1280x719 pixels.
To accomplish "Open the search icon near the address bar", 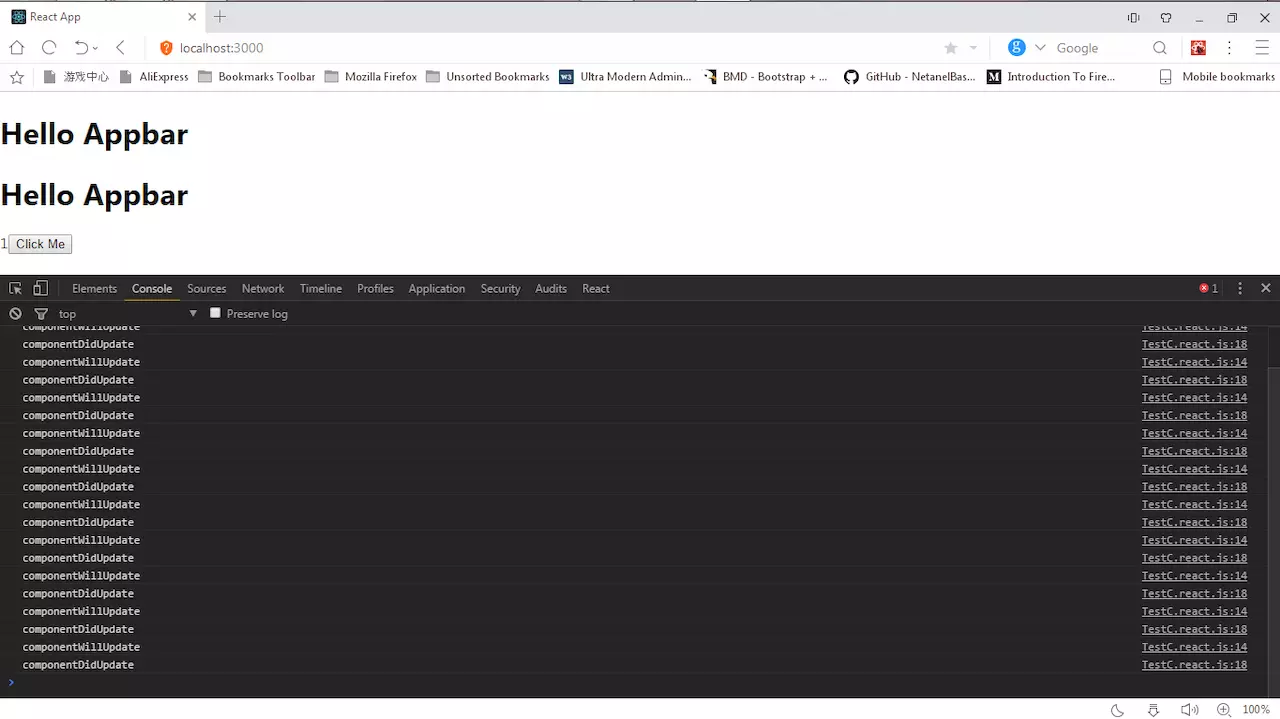I will coord(1160,47).
